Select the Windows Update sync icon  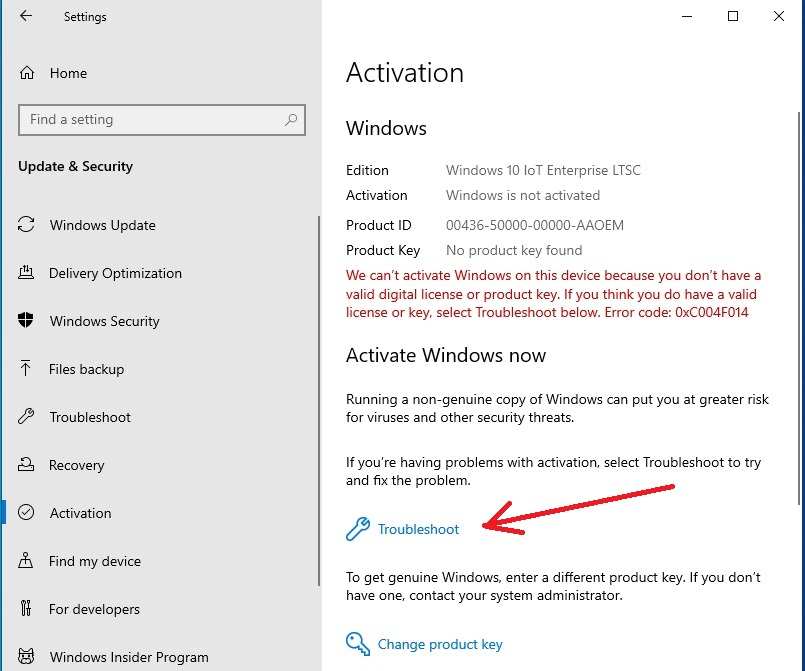pos(26,224)
